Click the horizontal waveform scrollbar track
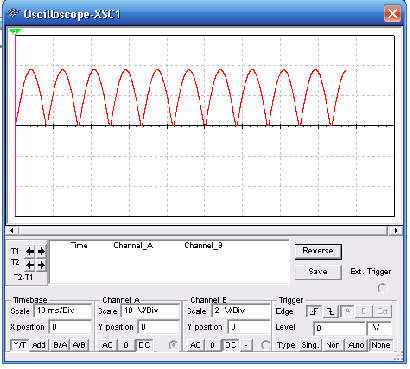This screenshot has height=369, width=410. pos(203,230)
